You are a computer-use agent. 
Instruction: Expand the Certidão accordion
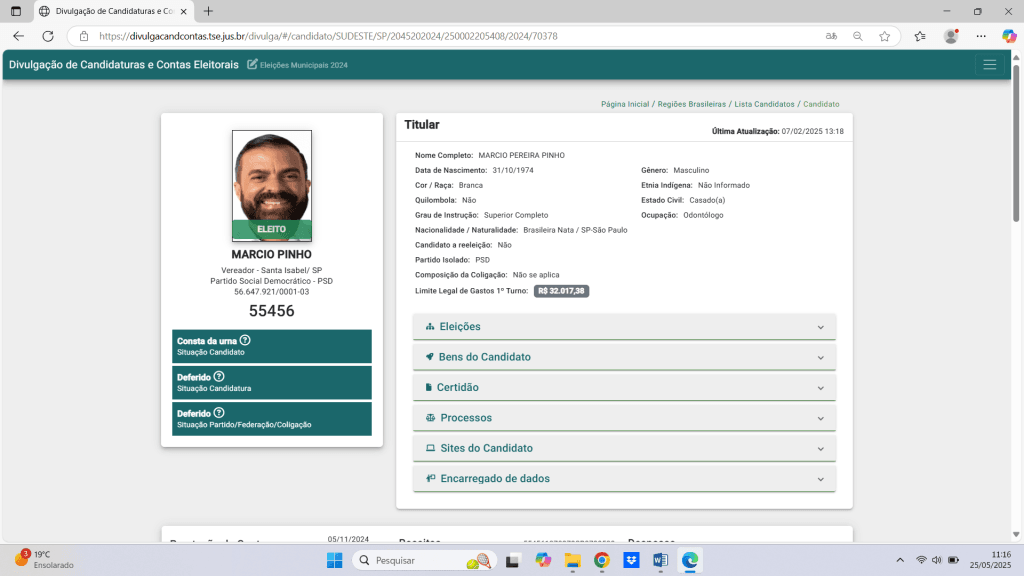[624, 387]
